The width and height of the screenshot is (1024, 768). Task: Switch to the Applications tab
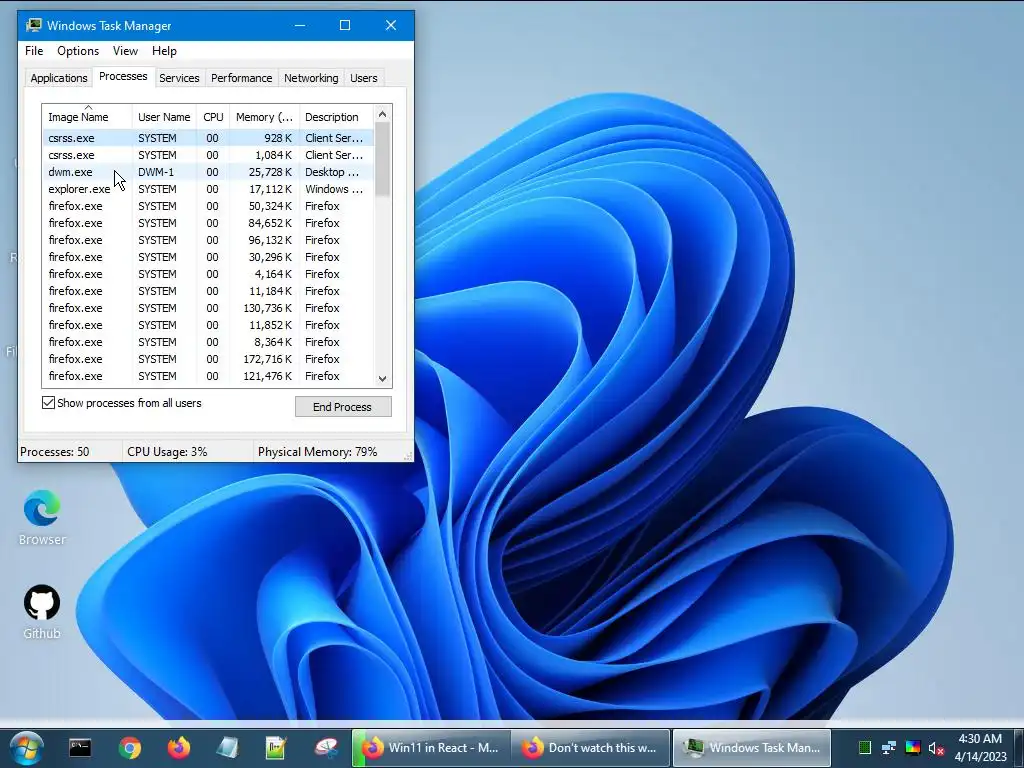click(59, 78)
